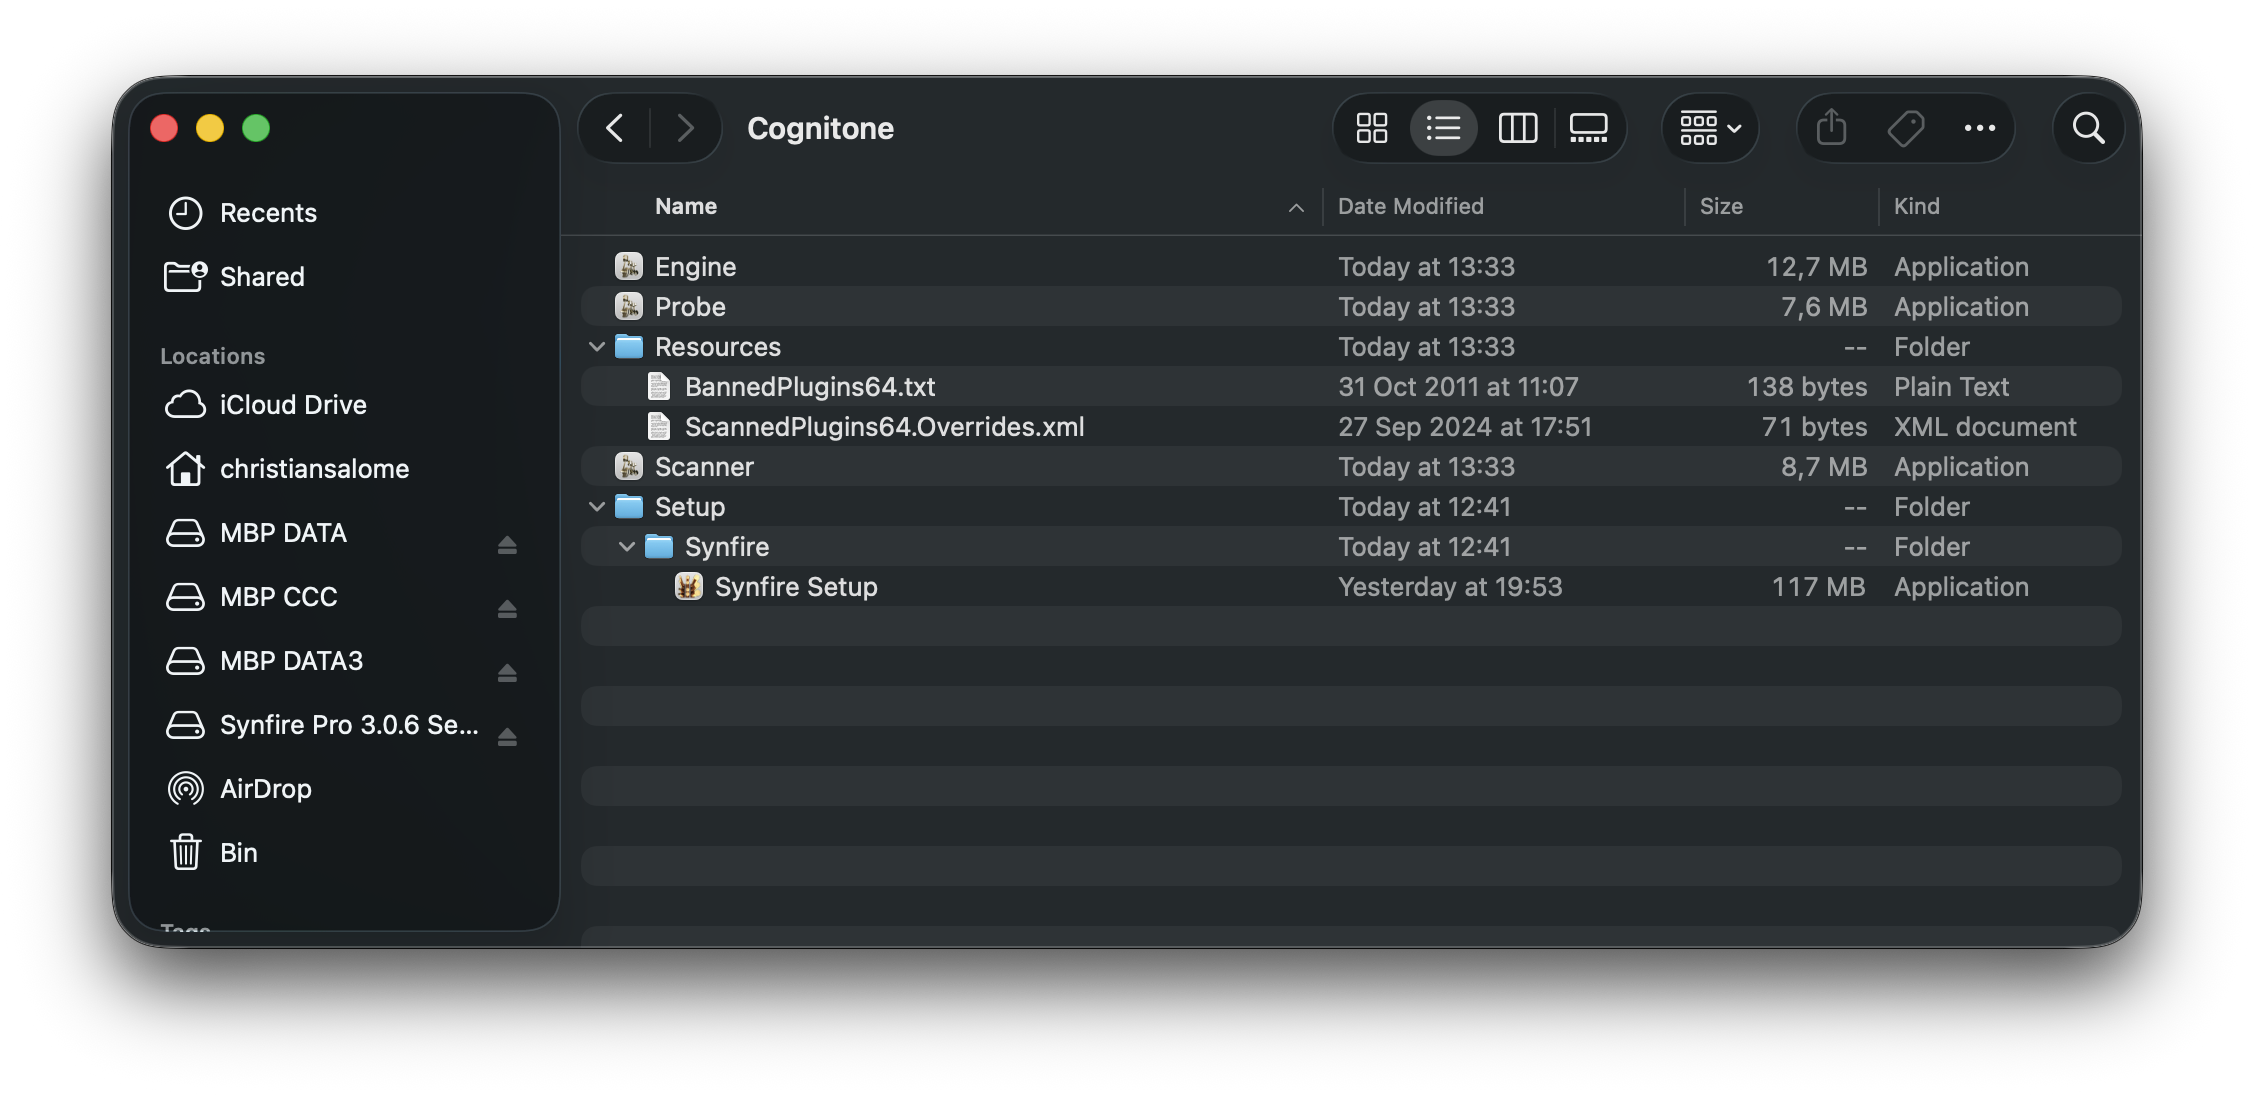
Task: Select the BannedPlugins64.txt file
Action: click(809, 387)
